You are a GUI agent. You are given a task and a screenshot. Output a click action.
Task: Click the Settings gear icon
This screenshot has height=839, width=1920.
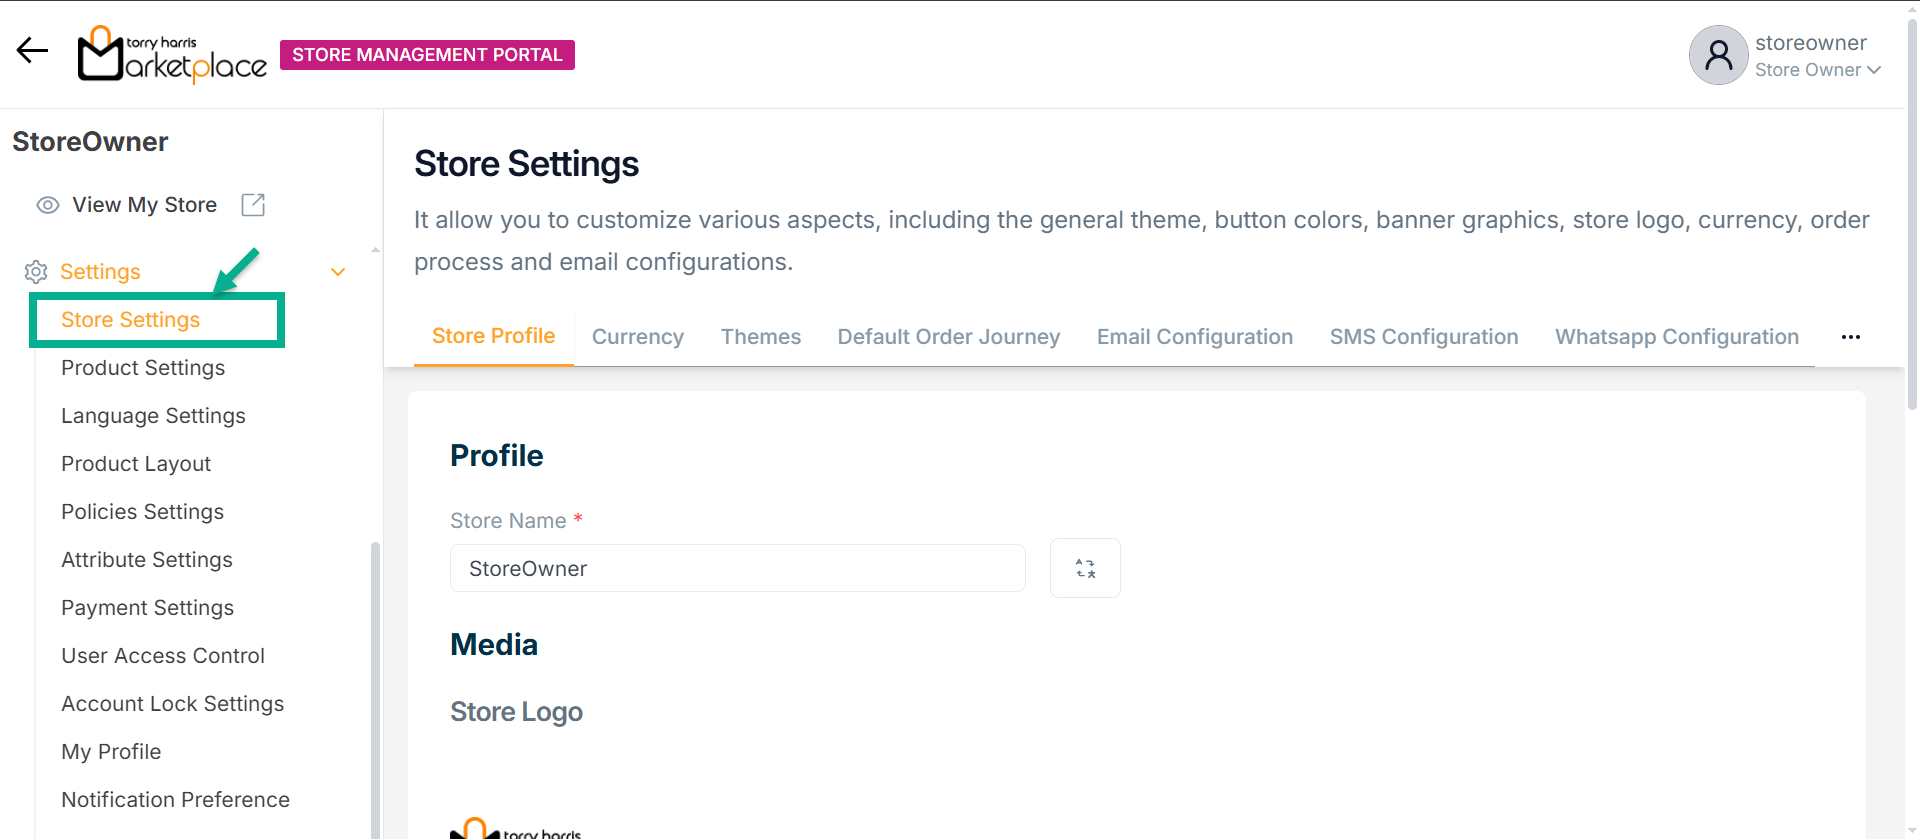pos(36,272)
